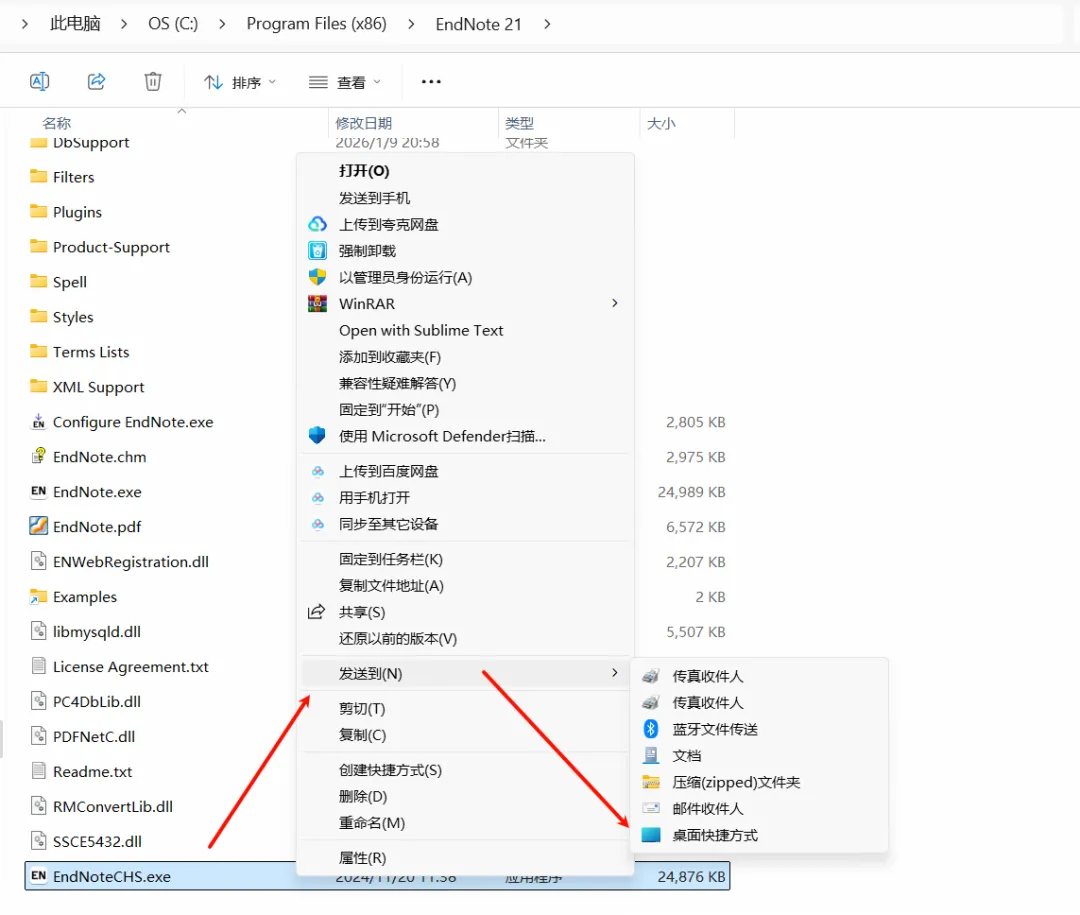
Task: Click 上传到夸克网盘 cloud icon
Action: 317,224
